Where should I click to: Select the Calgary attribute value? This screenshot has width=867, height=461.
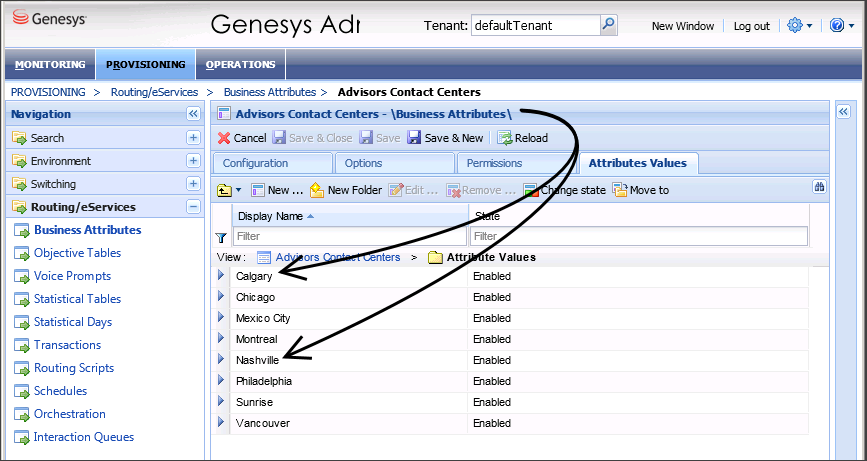(254, 276)
